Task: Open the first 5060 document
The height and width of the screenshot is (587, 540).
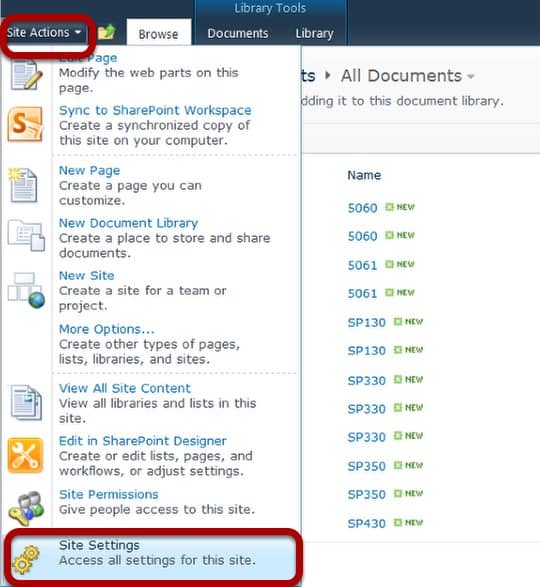Action: click(x=362, y=208)
